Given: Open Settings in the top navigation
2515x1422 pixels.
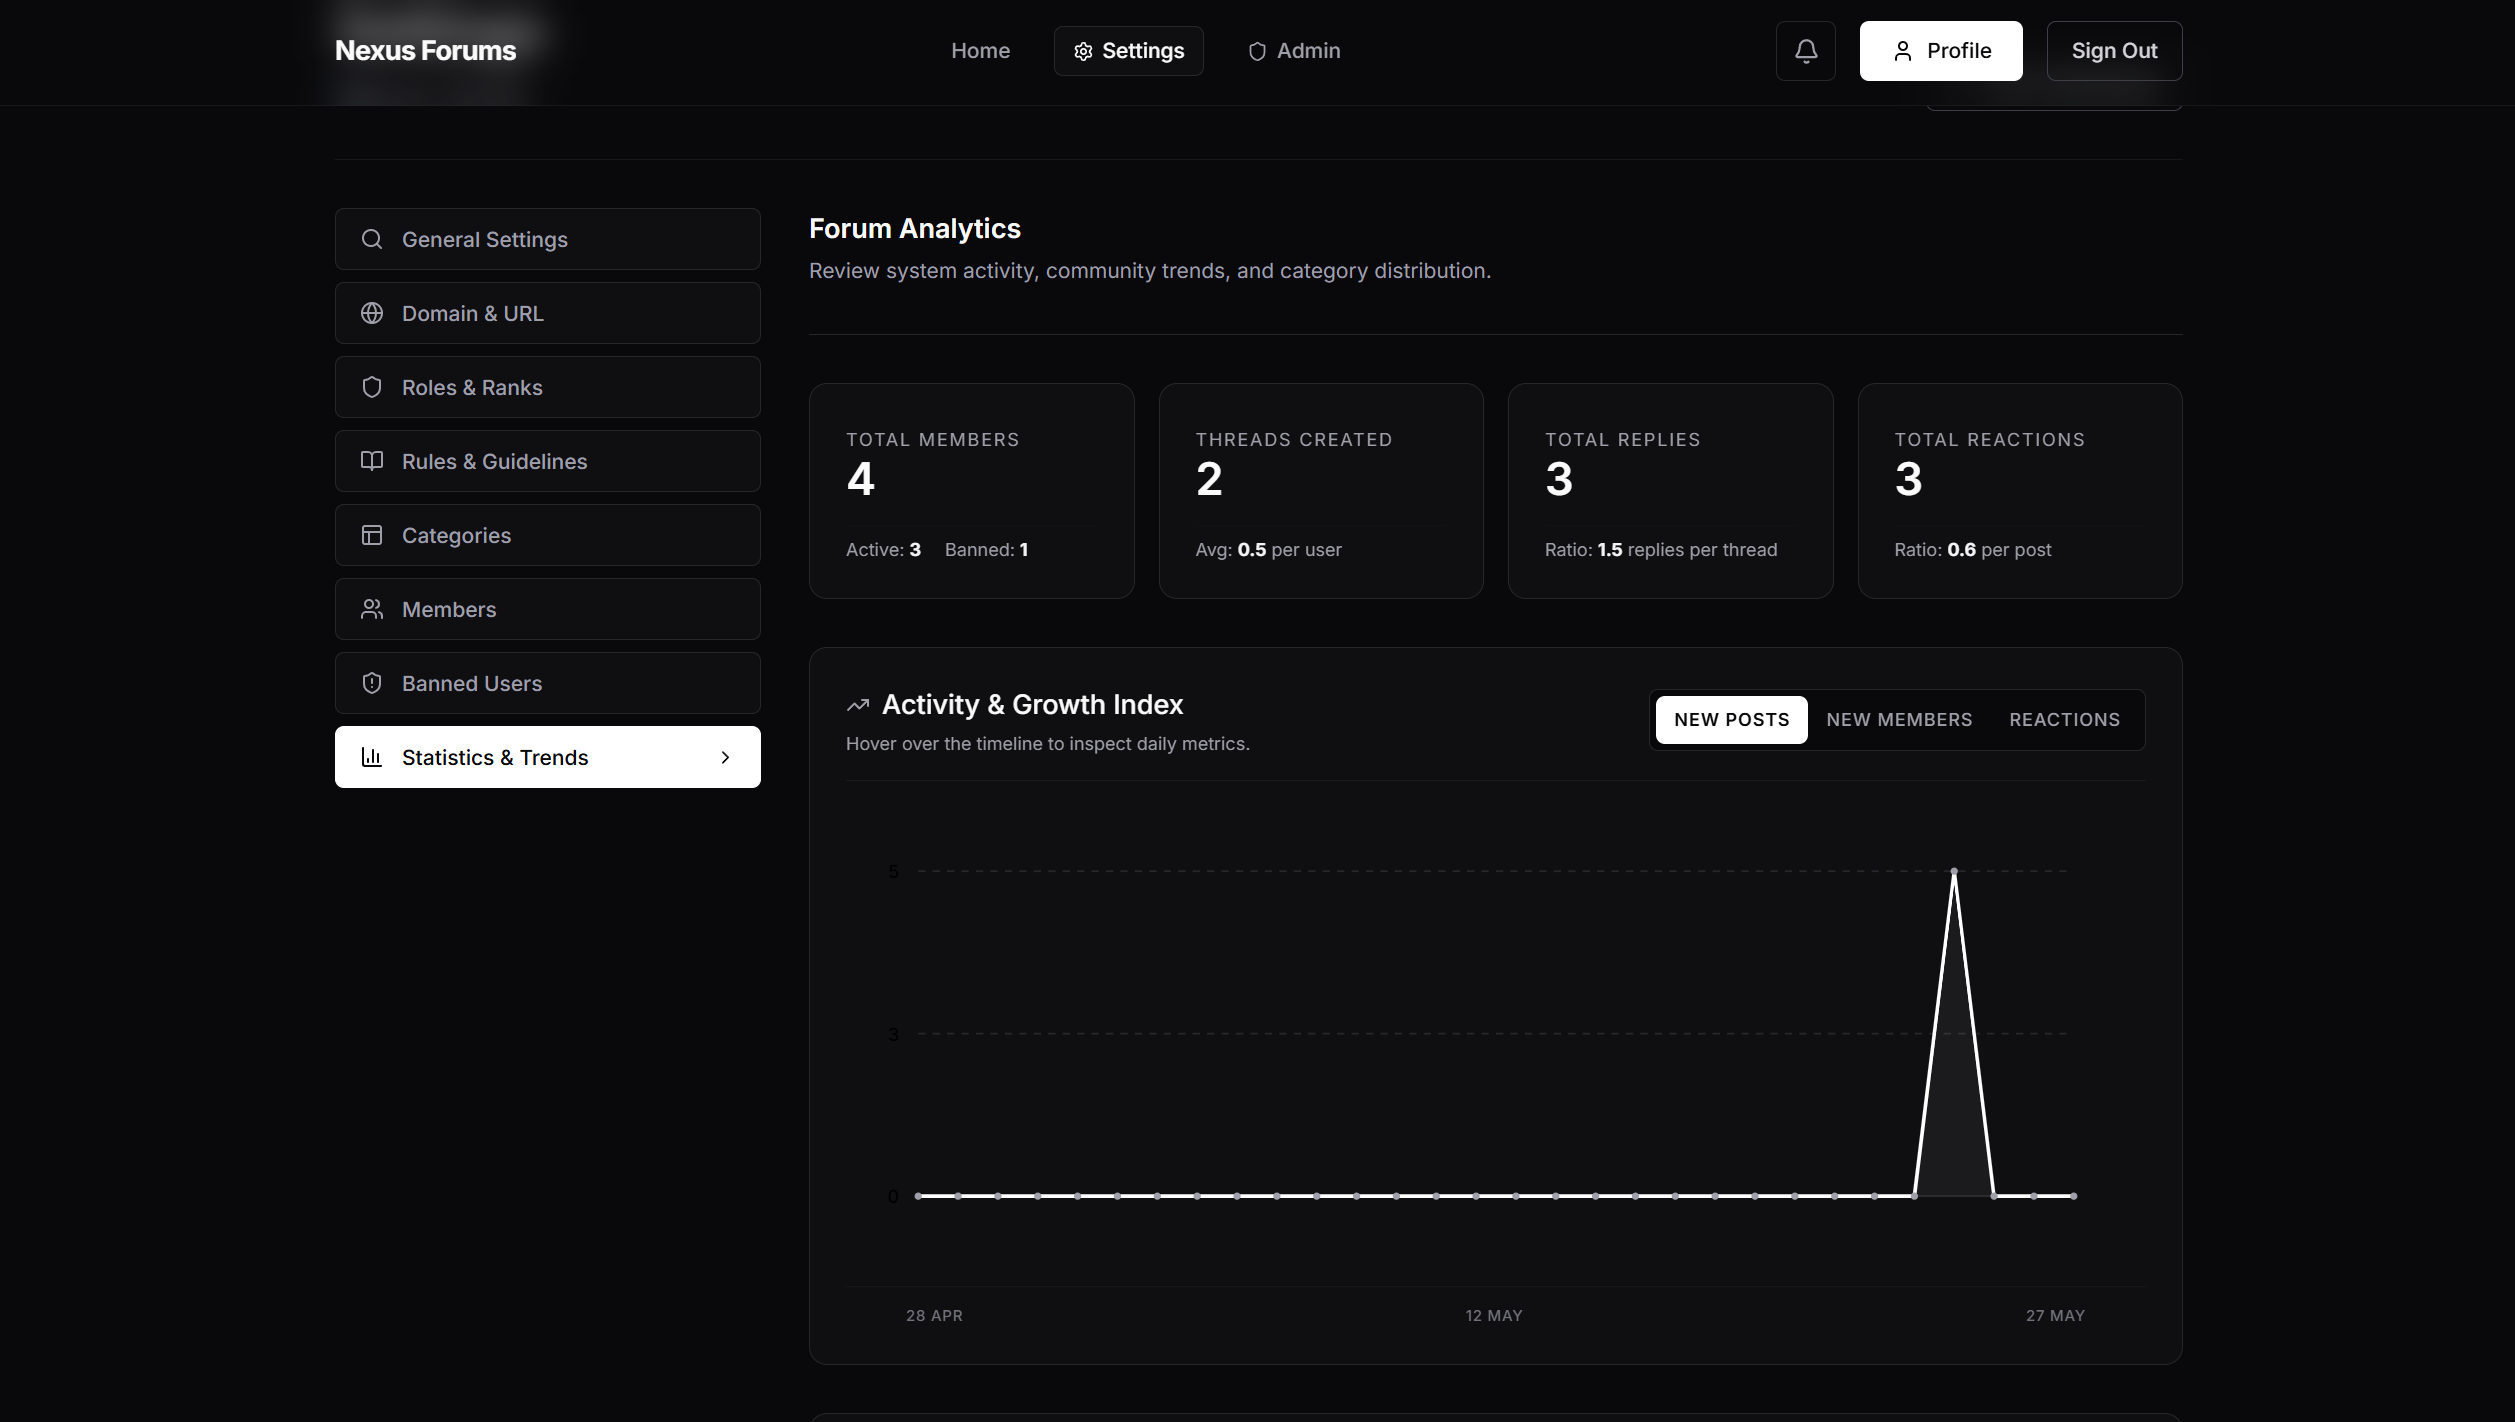Looking at the screenshot, I should pos(1128,51).
